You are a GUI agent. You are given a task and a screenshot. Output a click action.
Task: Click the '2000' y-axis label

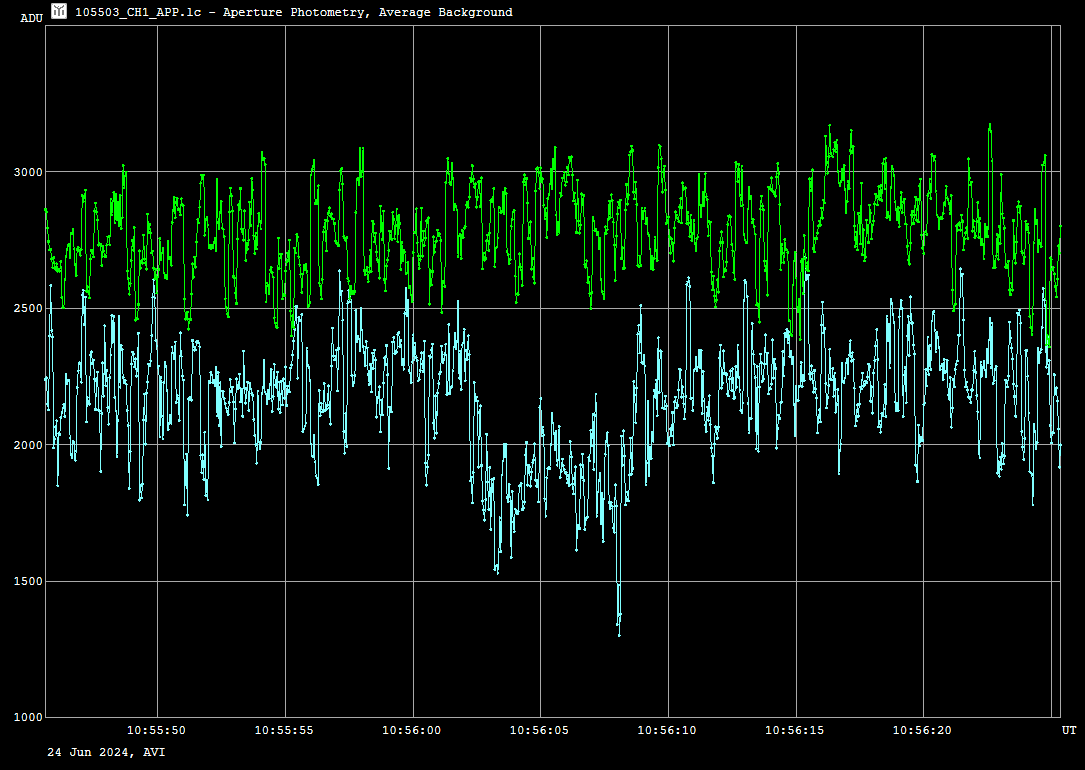28,445
